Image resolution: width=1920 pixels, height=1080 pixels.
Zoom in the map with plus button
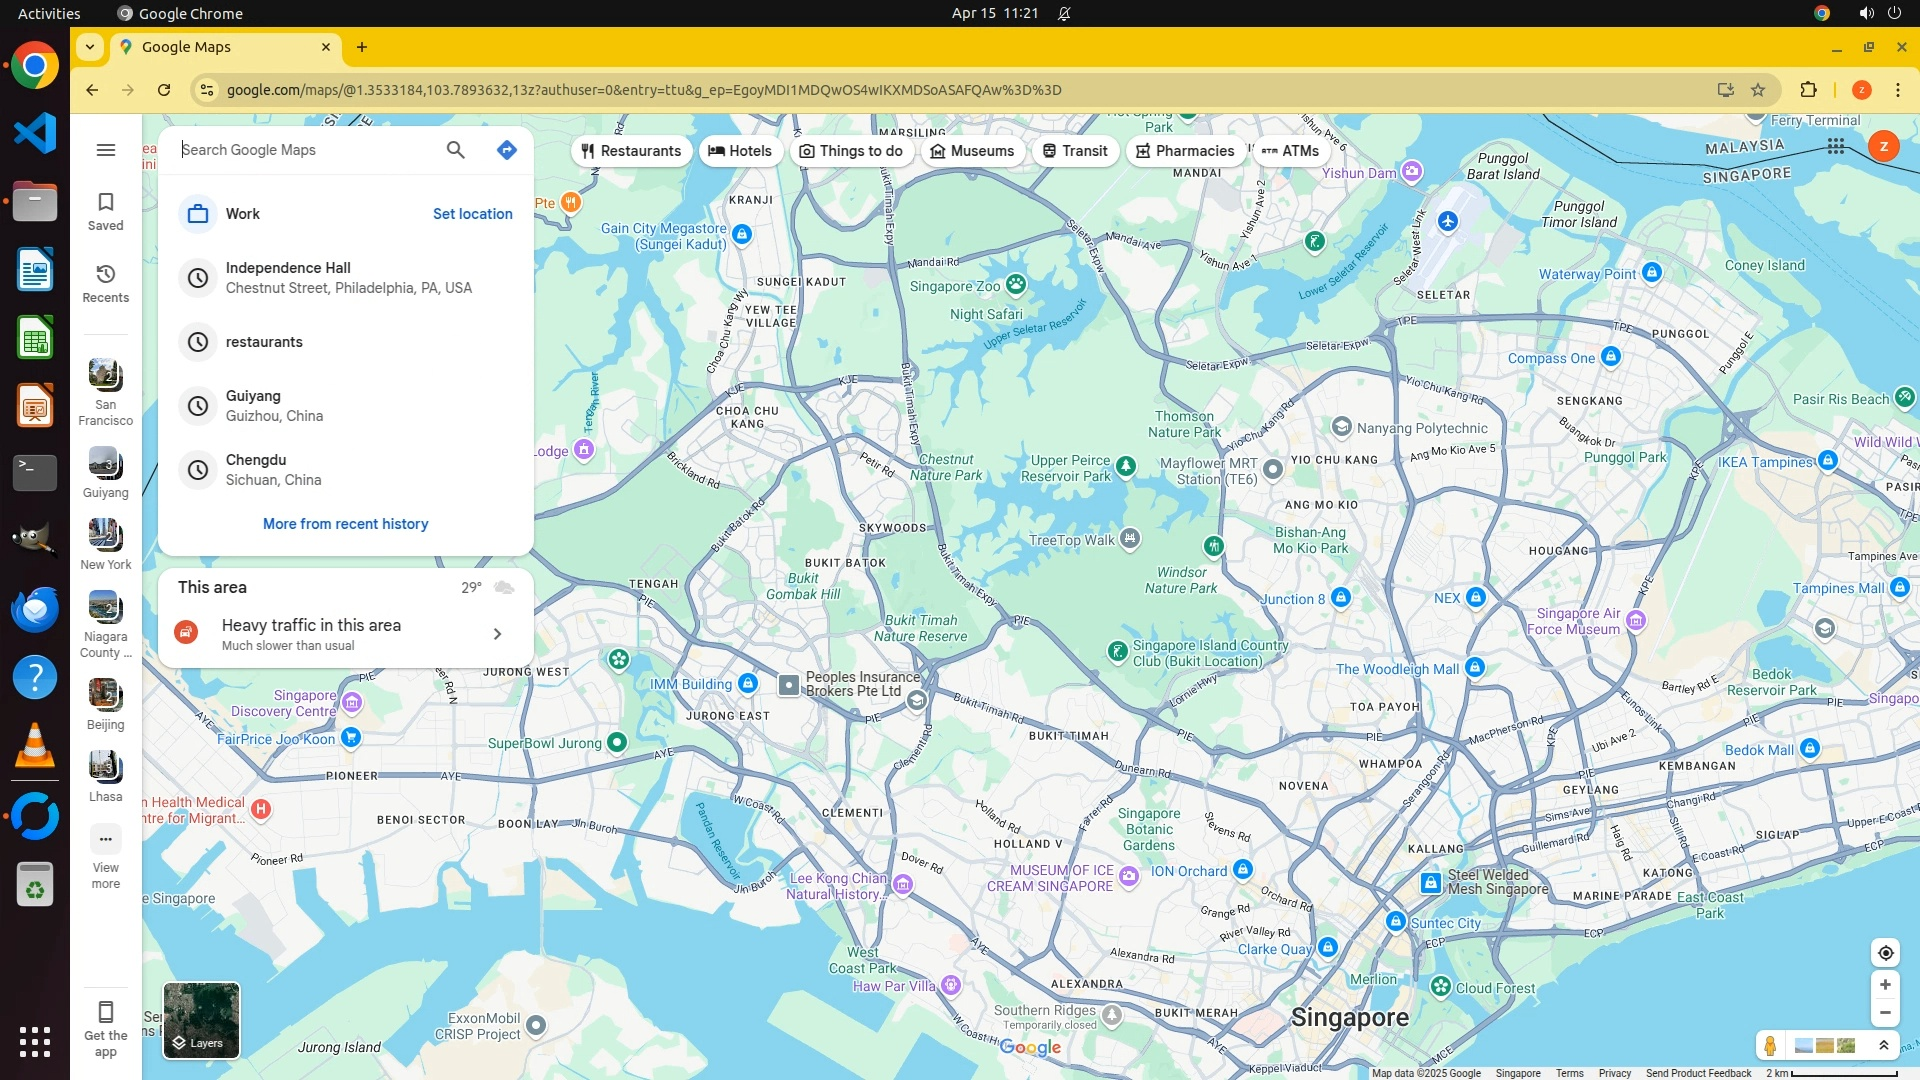(1885, 985)
